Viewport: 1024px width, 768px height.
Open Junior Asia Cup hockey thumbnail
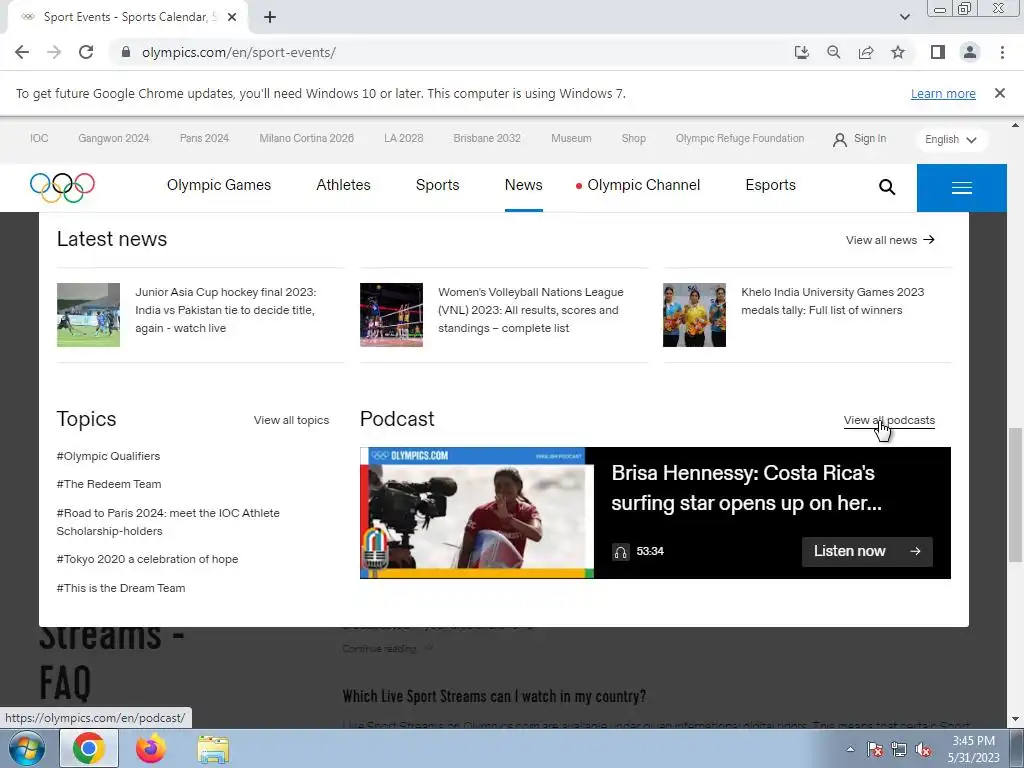[x=88, y=315]
